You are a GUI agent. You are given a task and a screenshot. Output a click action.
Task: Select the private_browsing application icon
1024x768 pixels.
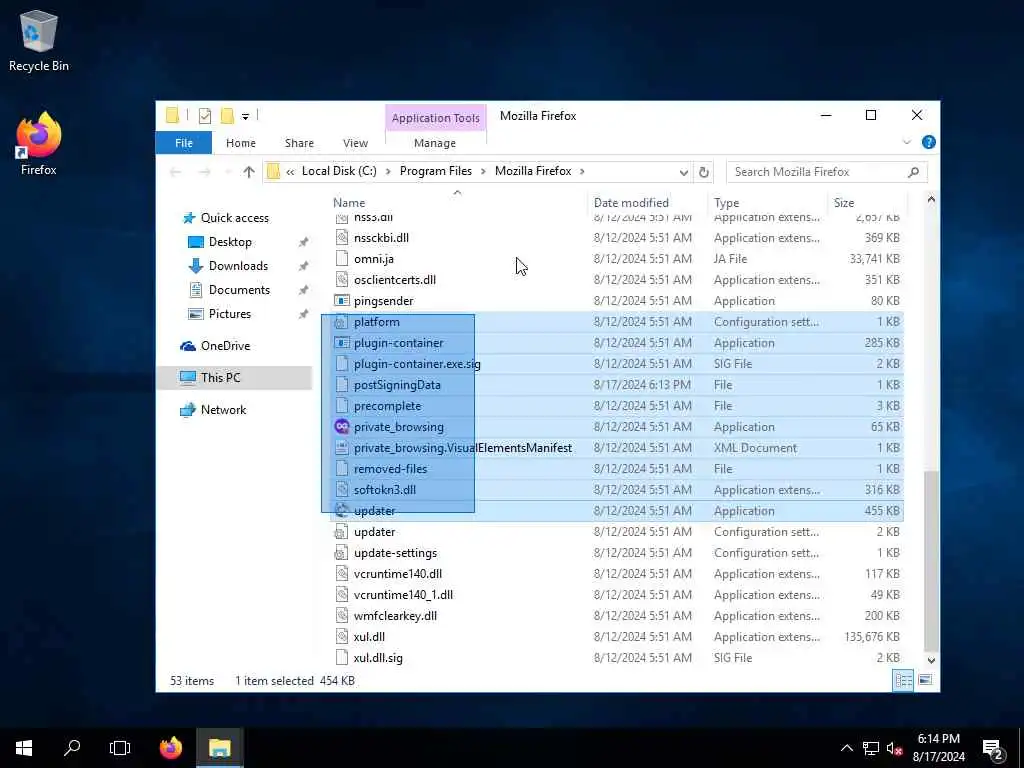[342, 426]
